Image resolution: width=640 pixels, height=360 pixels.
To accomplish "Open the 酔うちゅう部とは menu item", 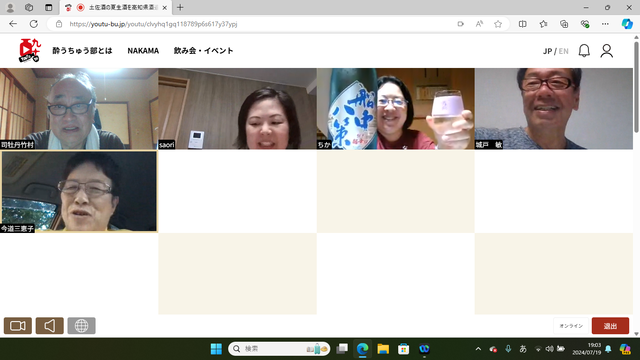I will [x=82, y=51].
